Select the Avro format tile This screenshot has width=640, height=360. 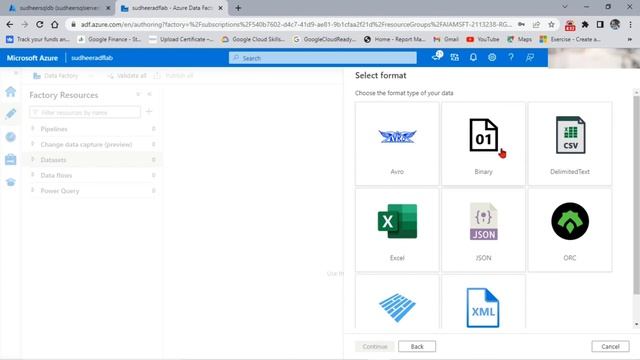(x=397, y=144)
